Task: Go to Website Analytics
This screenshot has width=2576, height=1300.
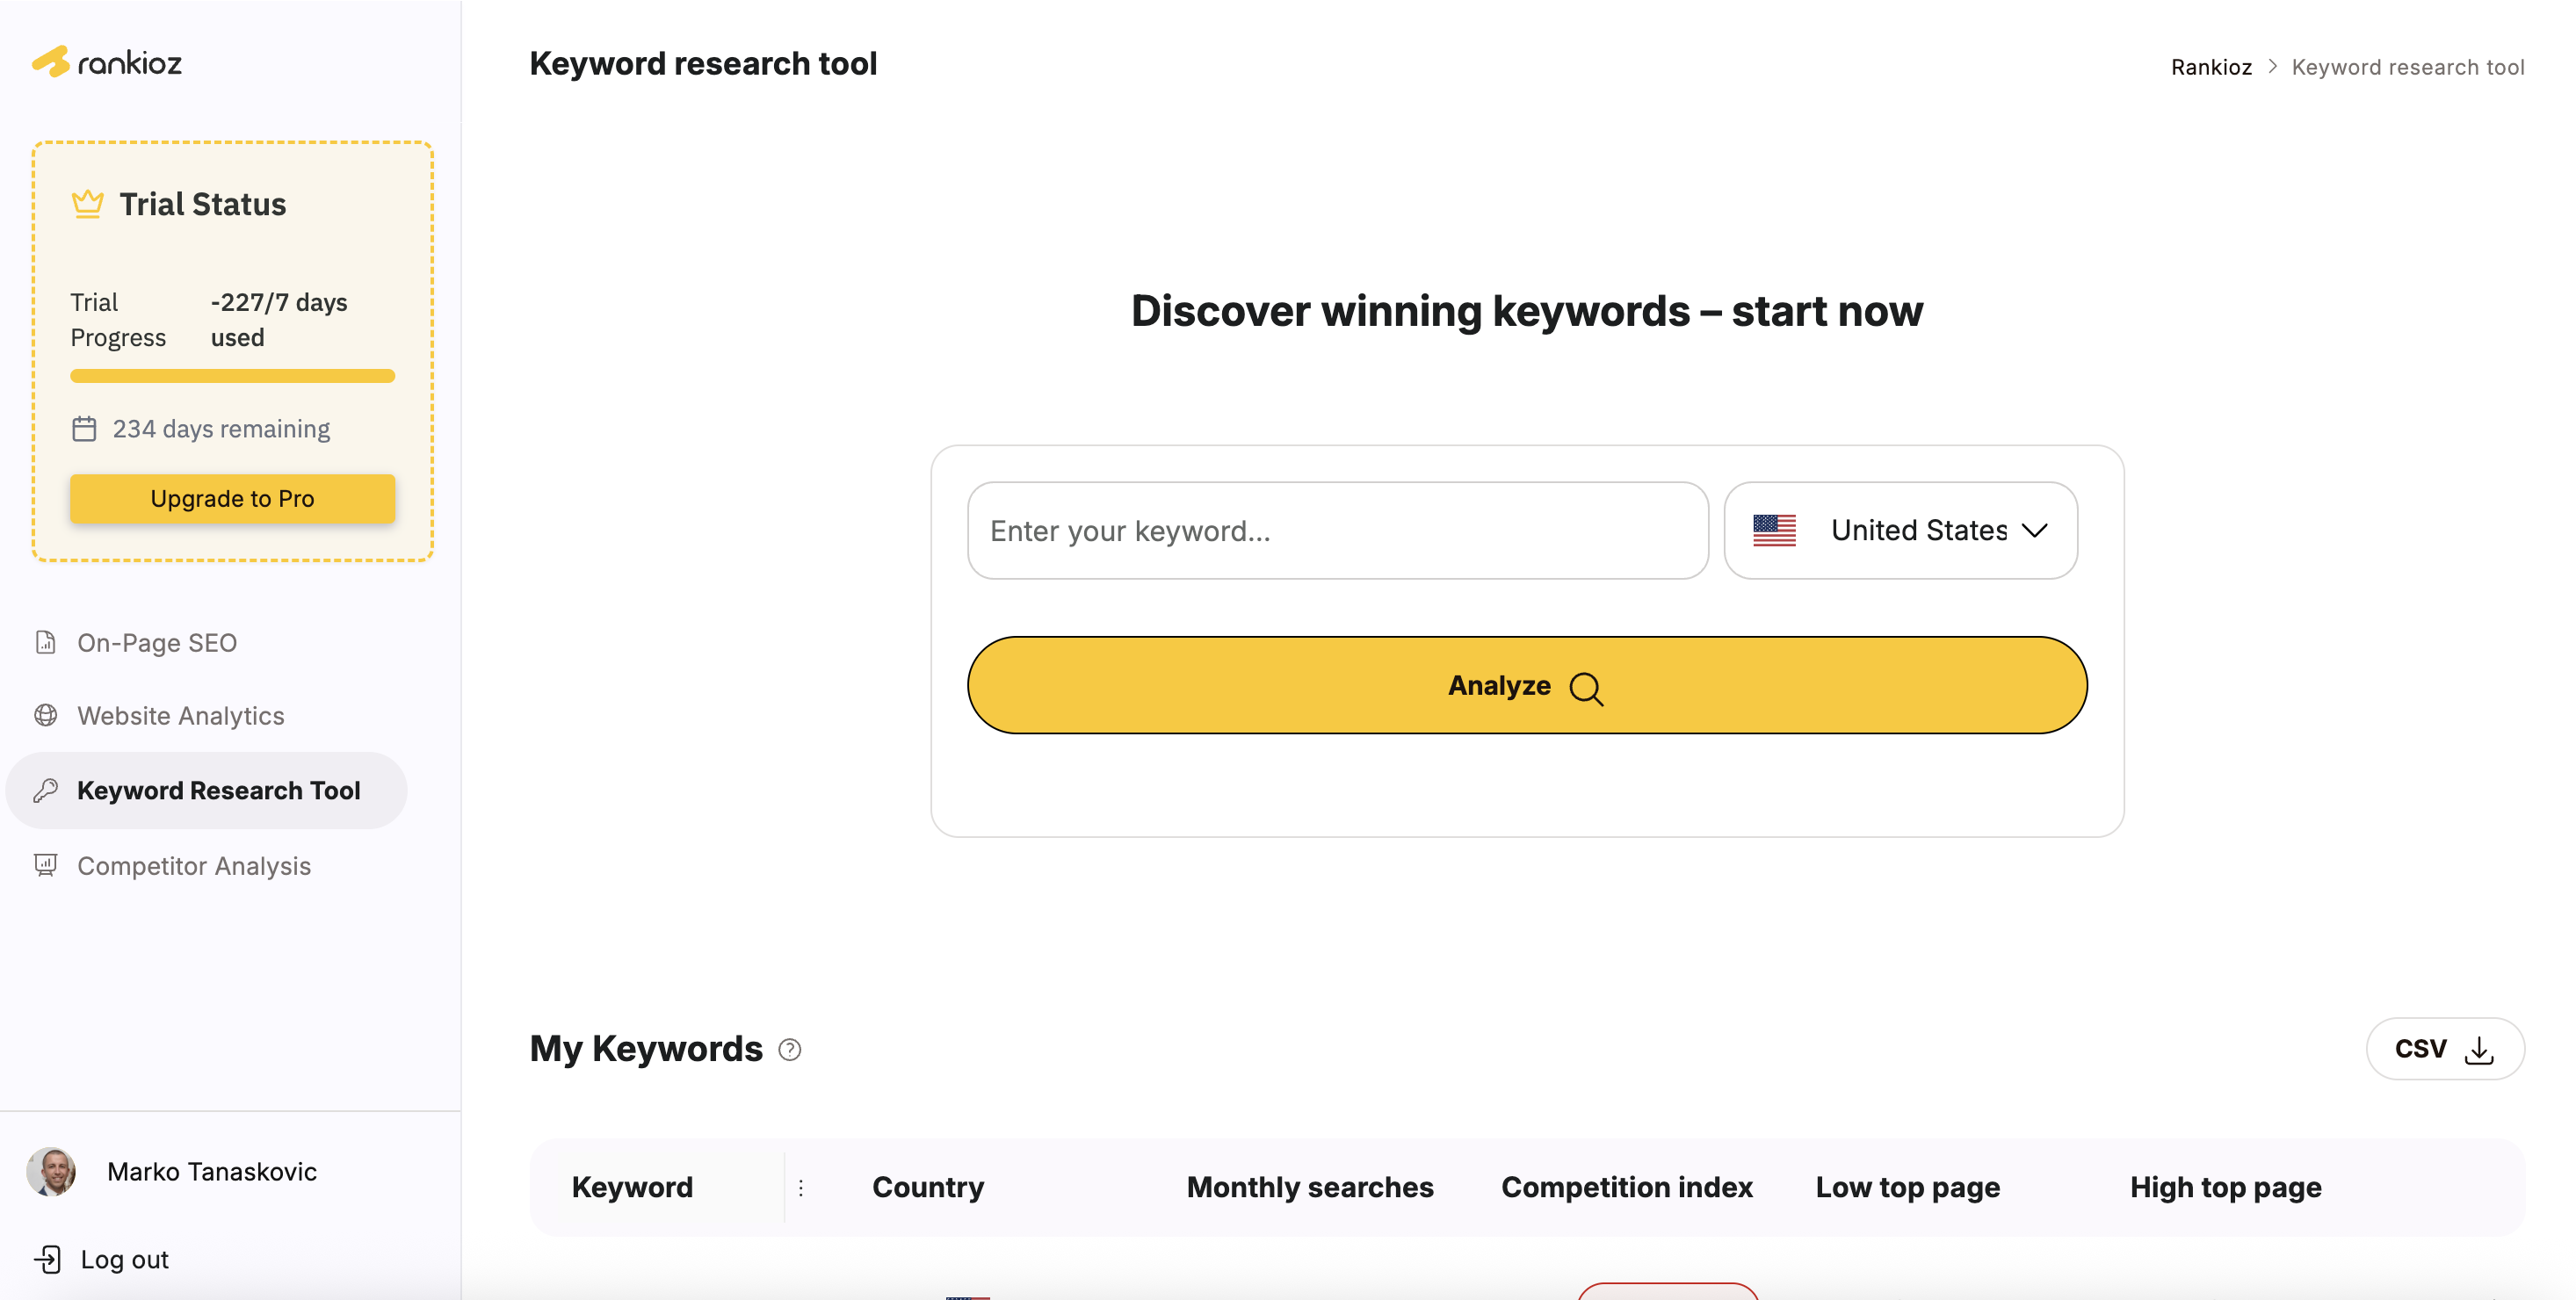Action: 180,716
